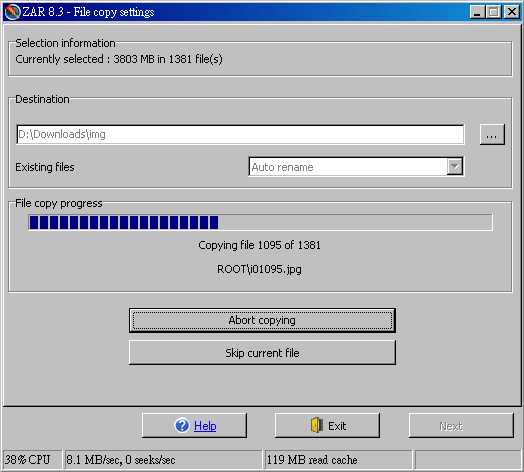Maximize the ZAR window

point(494,12)
